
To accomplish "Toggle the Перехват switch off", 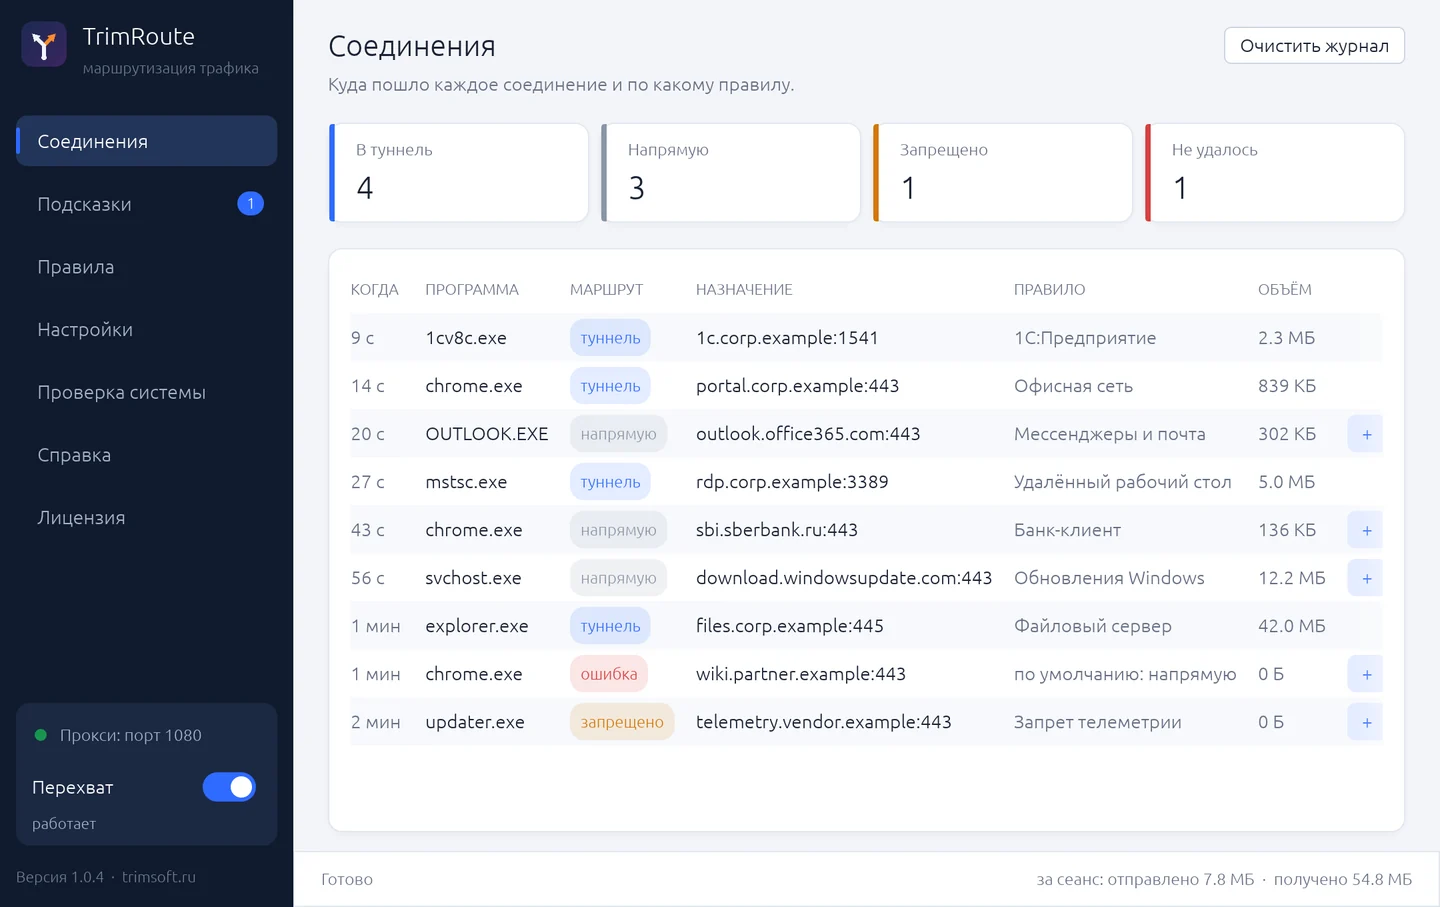I will coord(229,787).
